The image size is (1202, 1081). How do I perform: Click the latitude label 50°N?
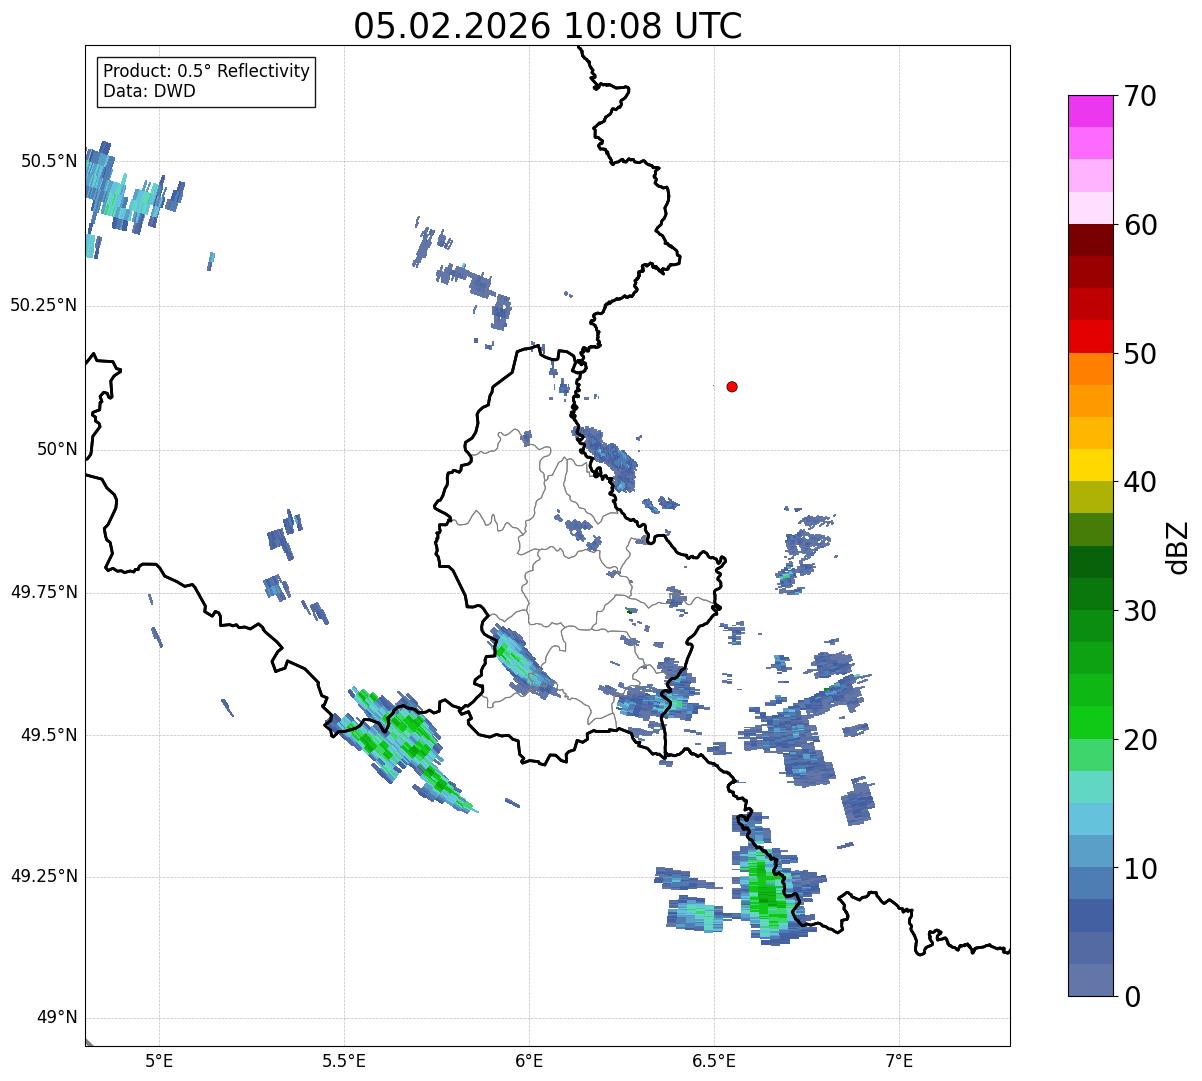coord(57,449)
